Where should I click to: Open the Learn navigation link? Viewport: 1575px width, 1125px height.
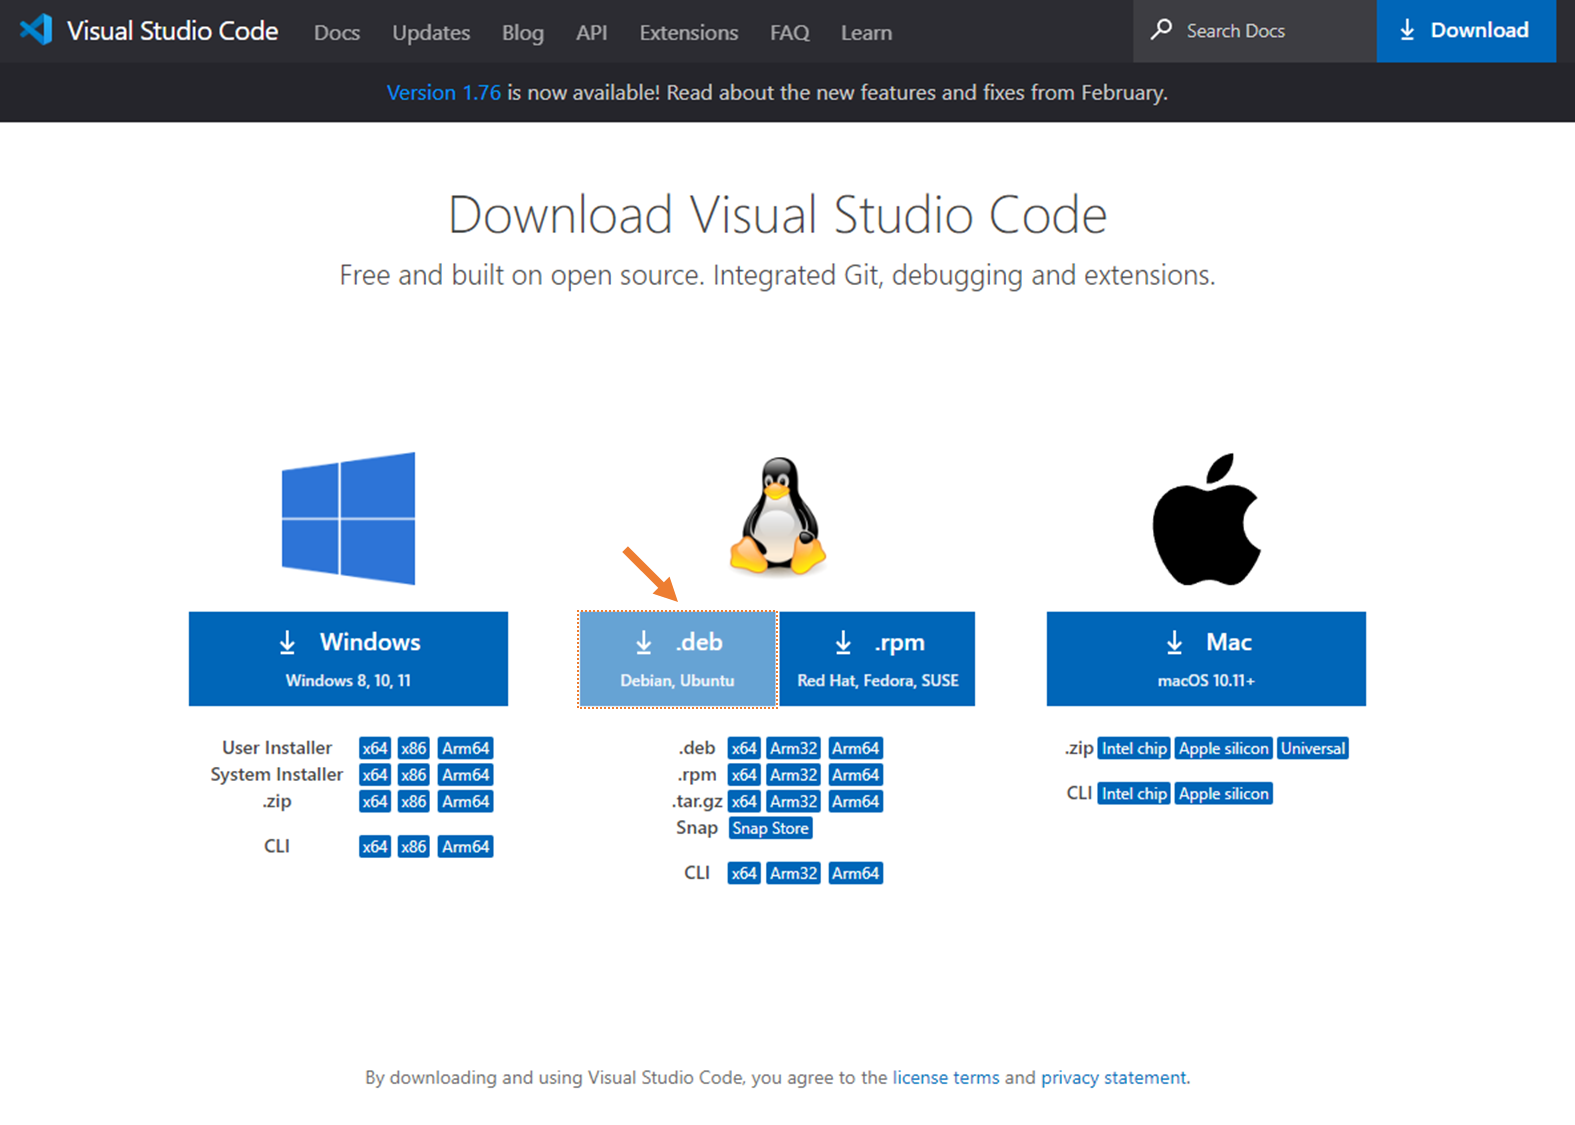coord(866,32)
